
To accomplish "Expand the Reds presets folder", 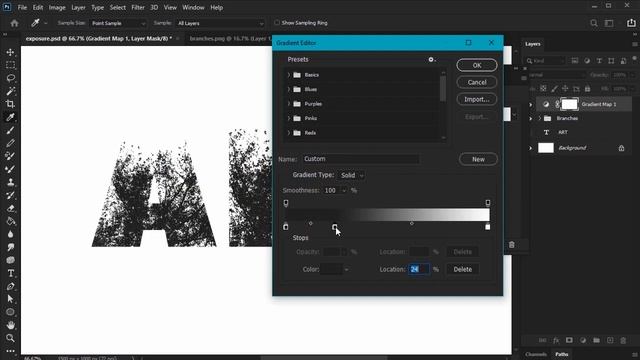I will 289,133.
